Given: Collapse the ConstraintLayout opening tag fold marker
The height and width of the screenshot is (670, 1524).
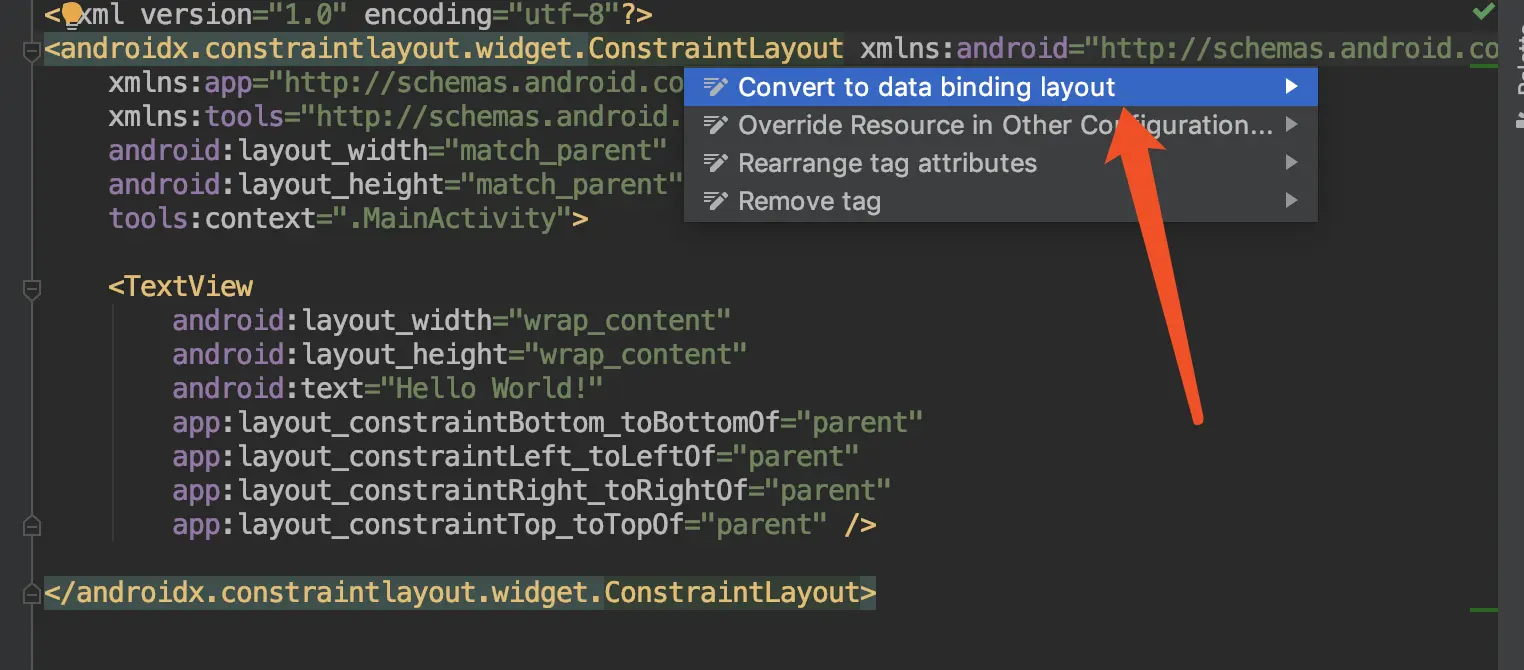Looking at the screenshot, I should (x=31, y=51).
